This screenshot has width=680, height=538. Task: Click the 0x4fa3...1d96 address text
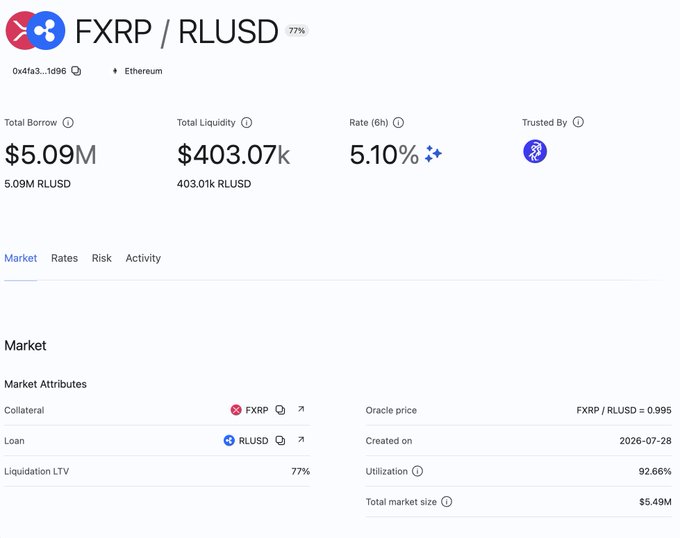tap(39, 71)
